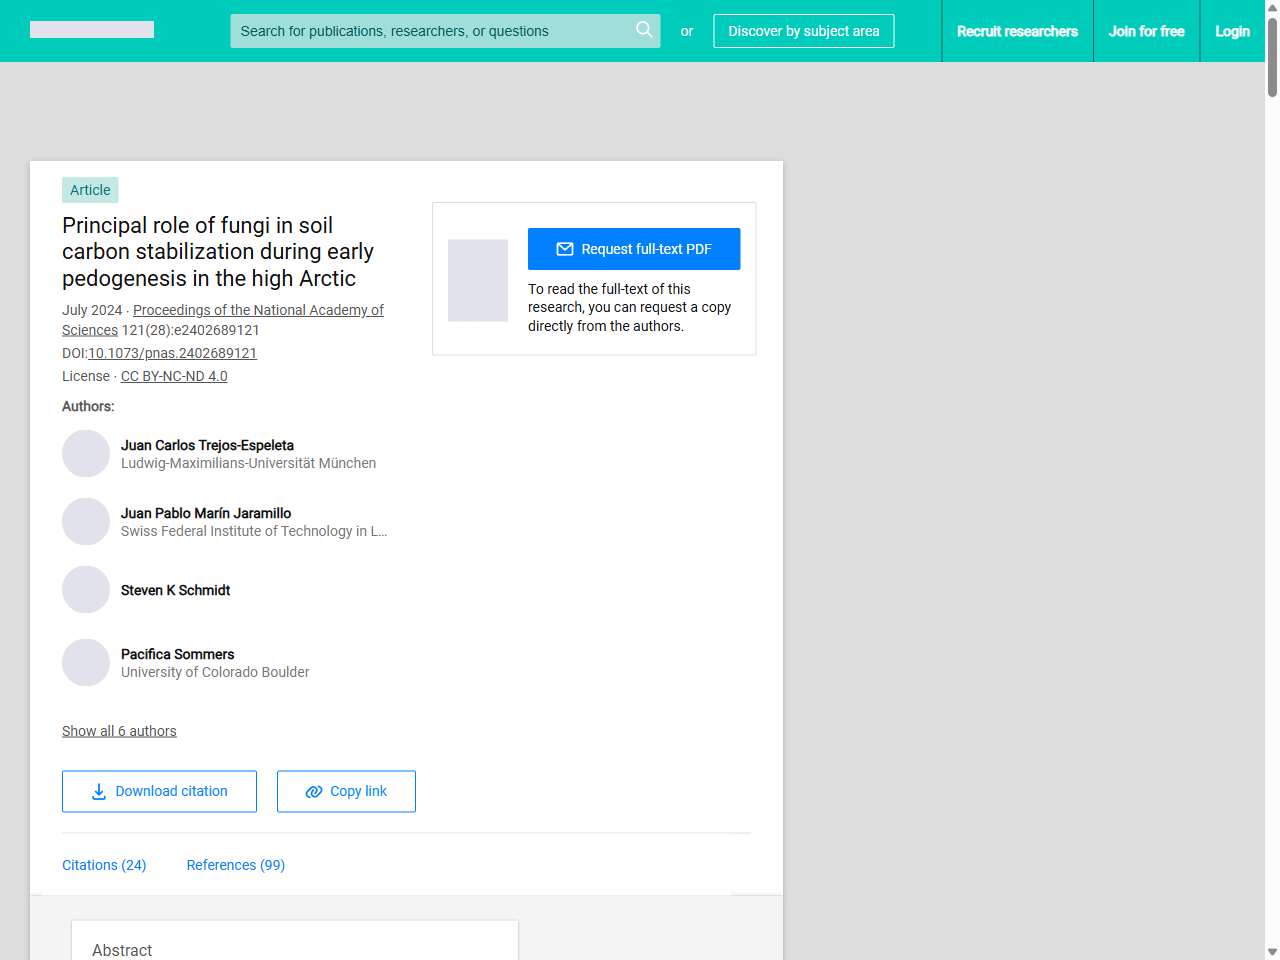
Task: Open Steven K Schmidt's avatar
Action: point(86,590)
